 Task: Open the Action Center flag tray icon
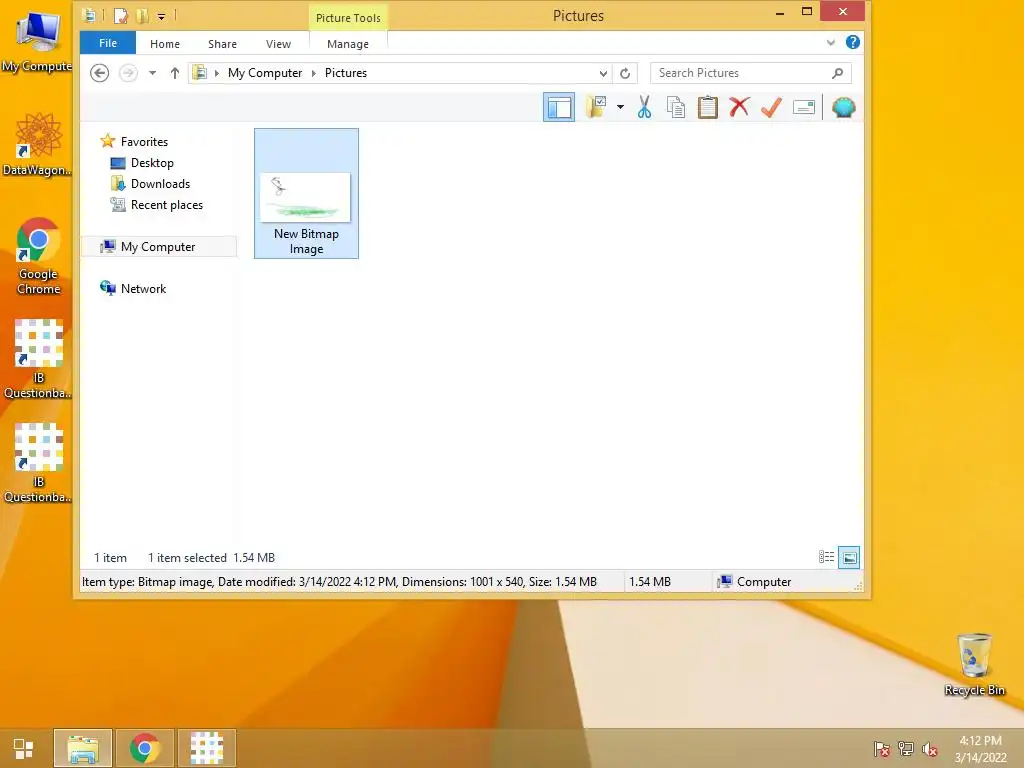tap(882, 749)
